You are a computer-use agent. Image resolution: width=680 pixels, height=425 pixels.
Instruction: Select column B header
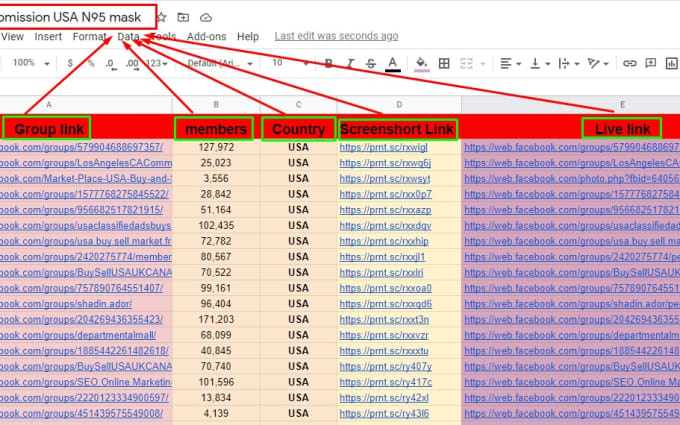(216, 105)
